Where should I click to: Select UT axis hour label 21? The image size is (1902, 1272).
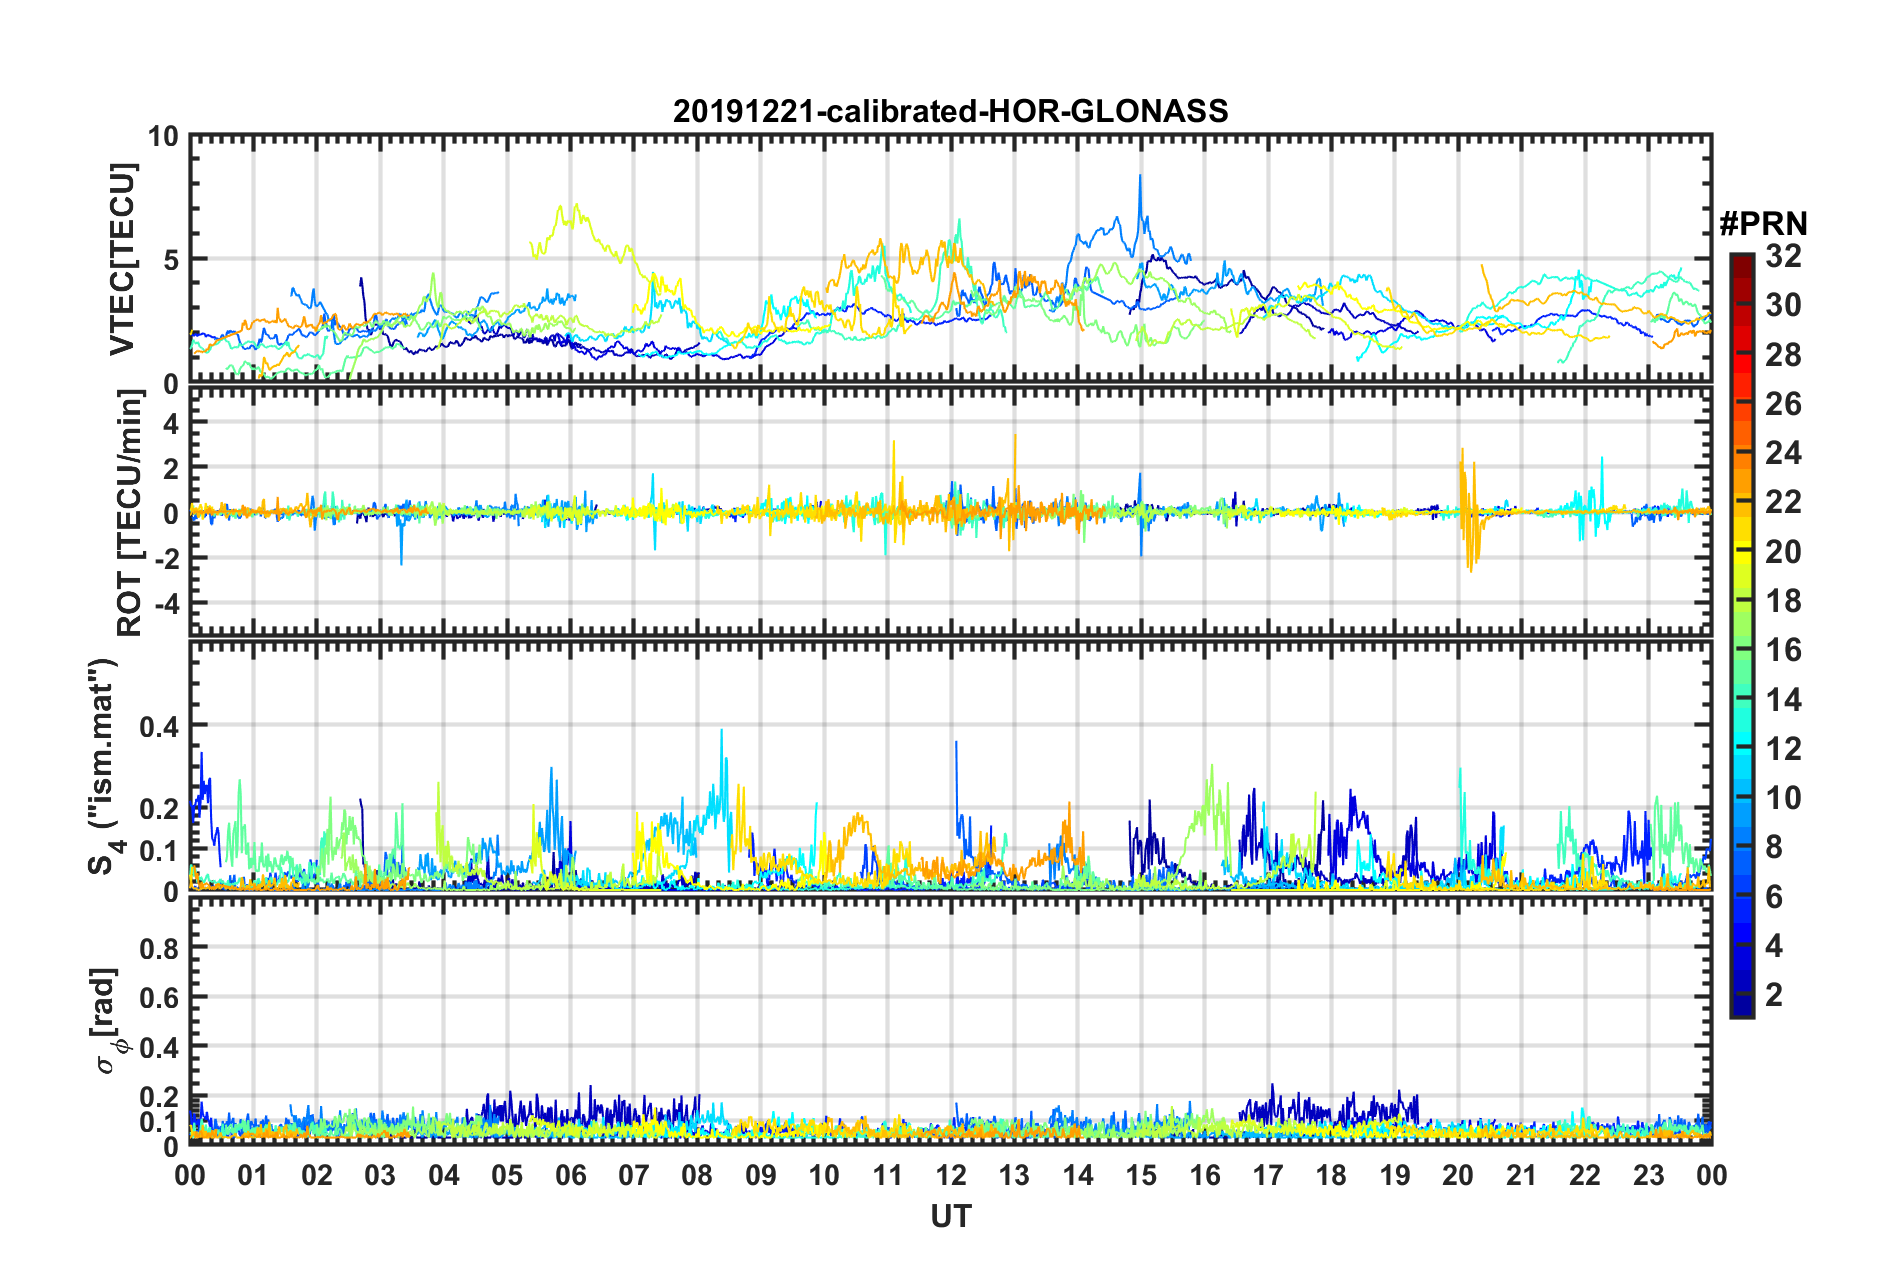point(1522,1175)
